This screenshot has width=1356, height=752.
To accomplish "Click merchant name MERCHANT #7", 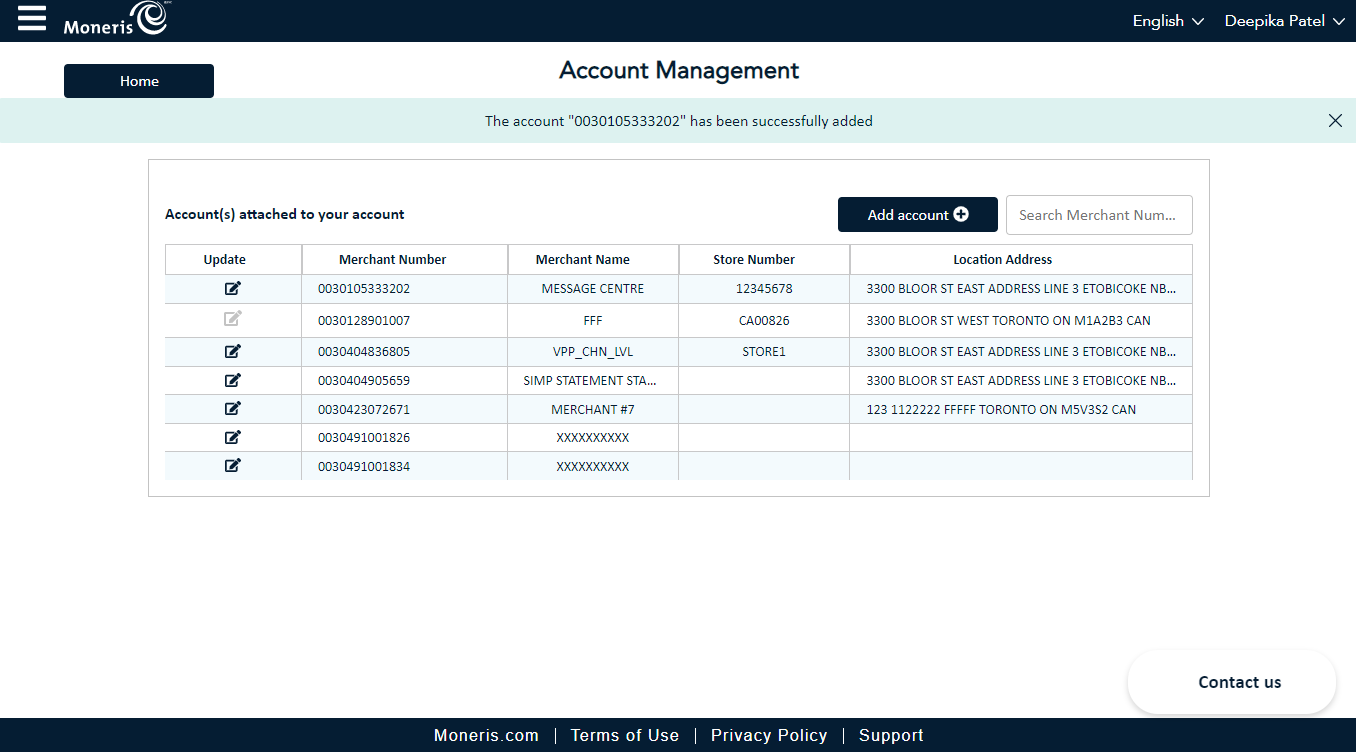I will [x=593, y=410].
